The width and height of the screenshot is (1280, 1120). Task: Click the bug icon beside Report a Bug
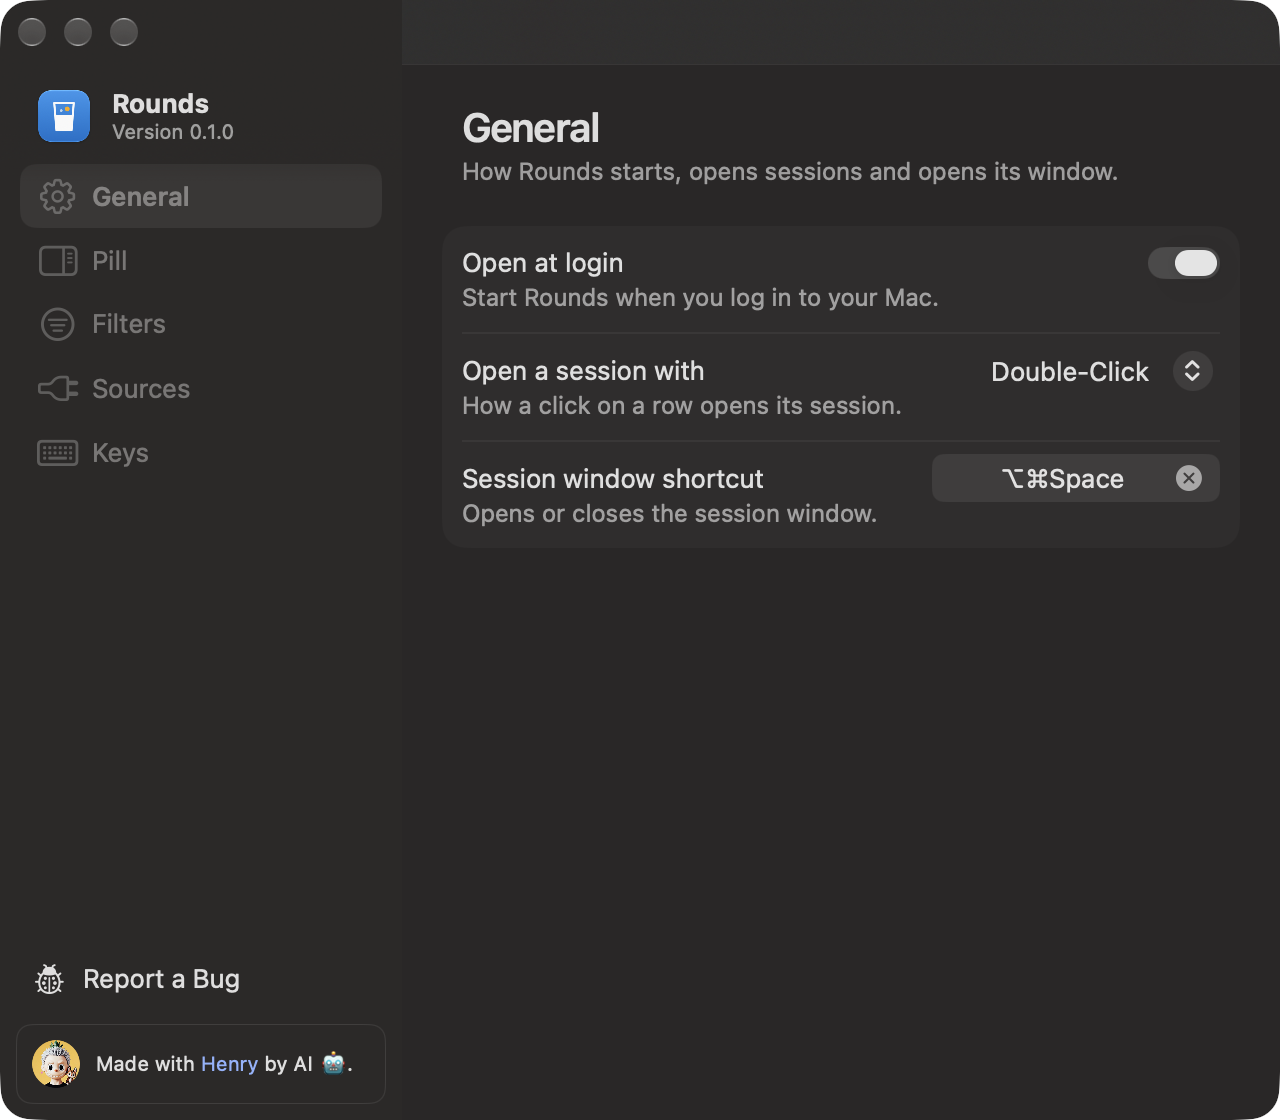point(49,979)
